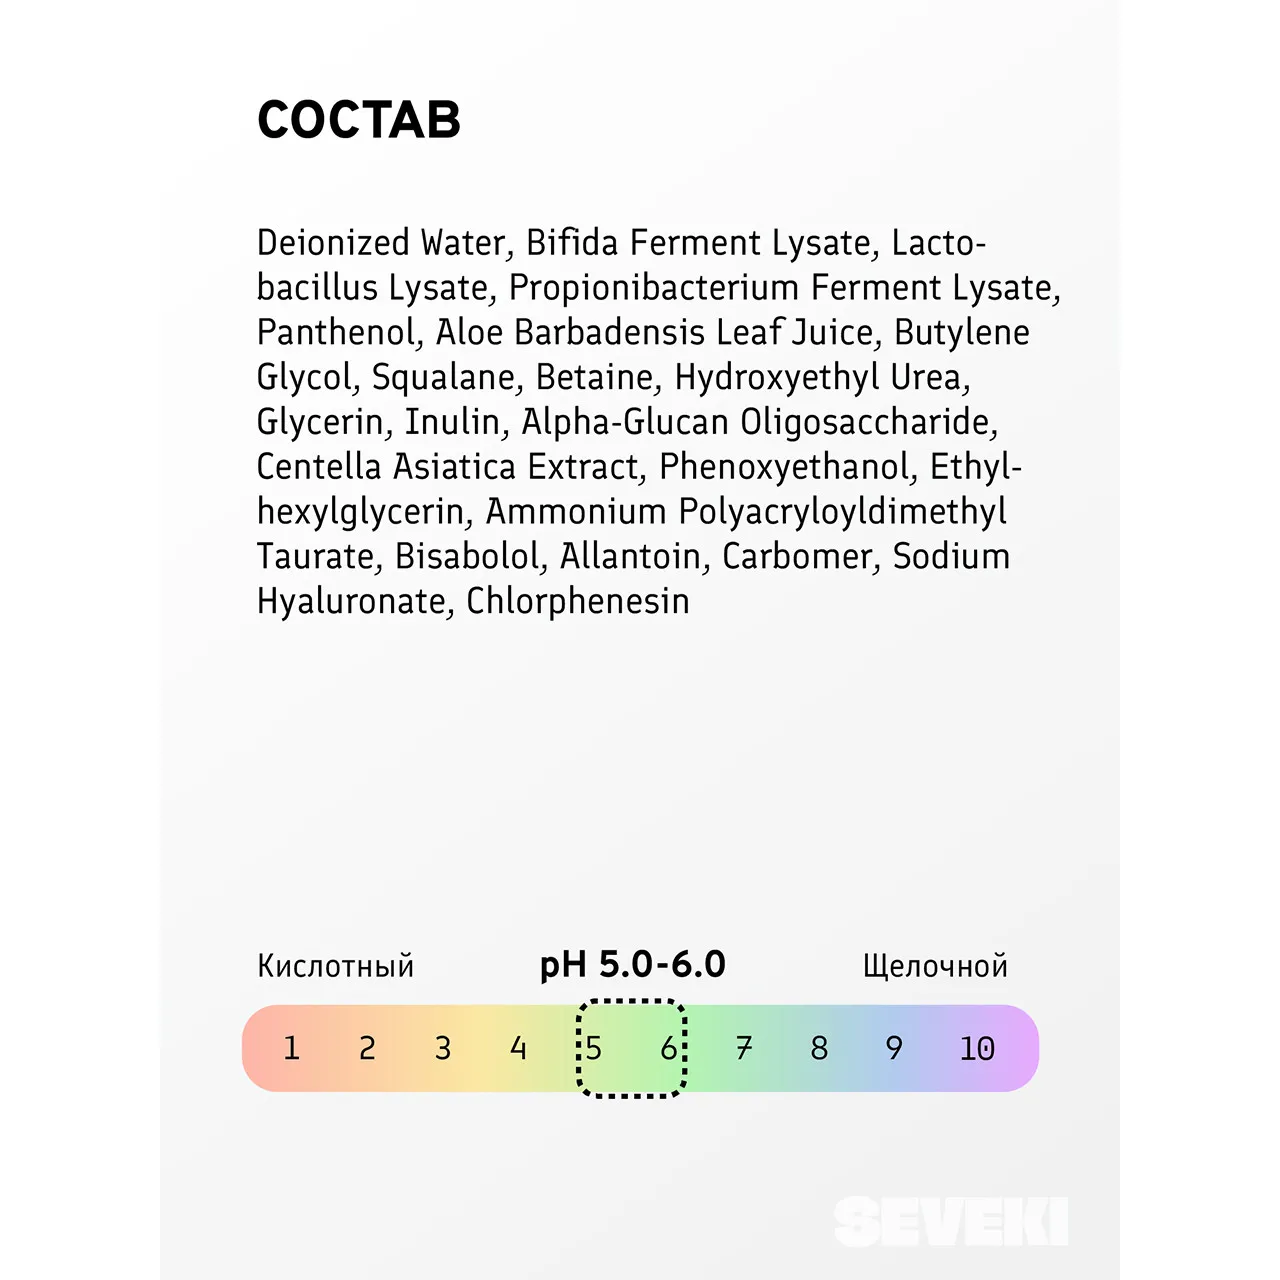This screenshot has width=1280, height=1280.
Task: Select number 7 on the pH scale
Action: [744, 1048]
